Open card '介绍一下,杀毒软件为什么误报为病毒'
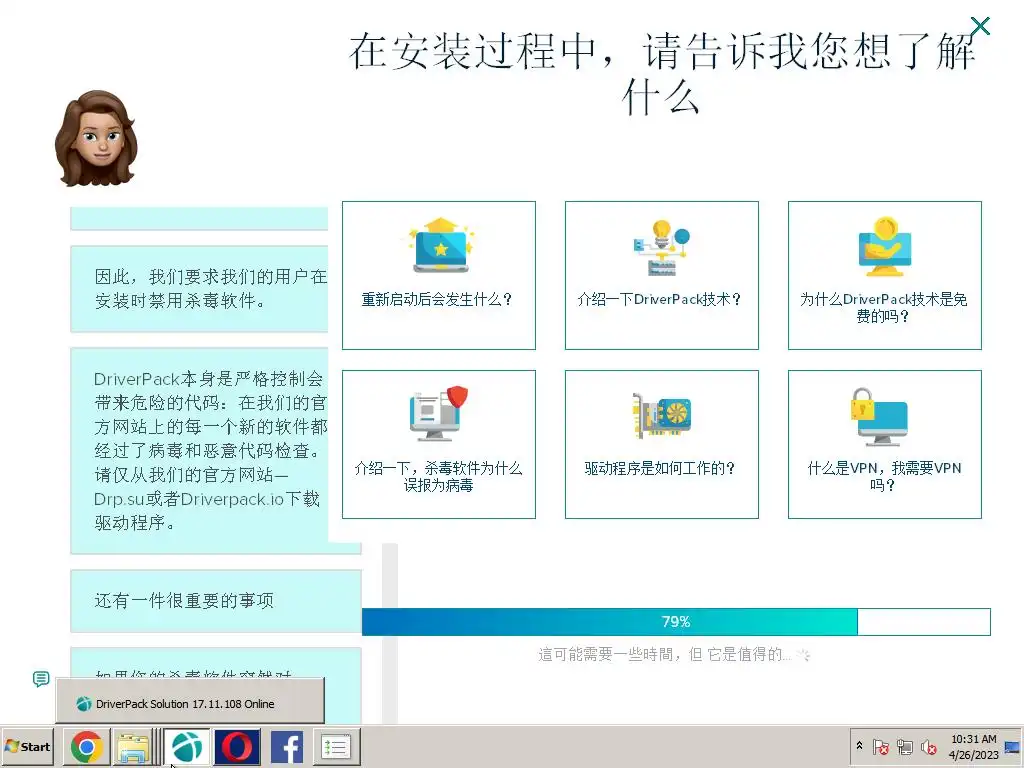The width and height of the screenshot is (1024, 768). point(439,444)
